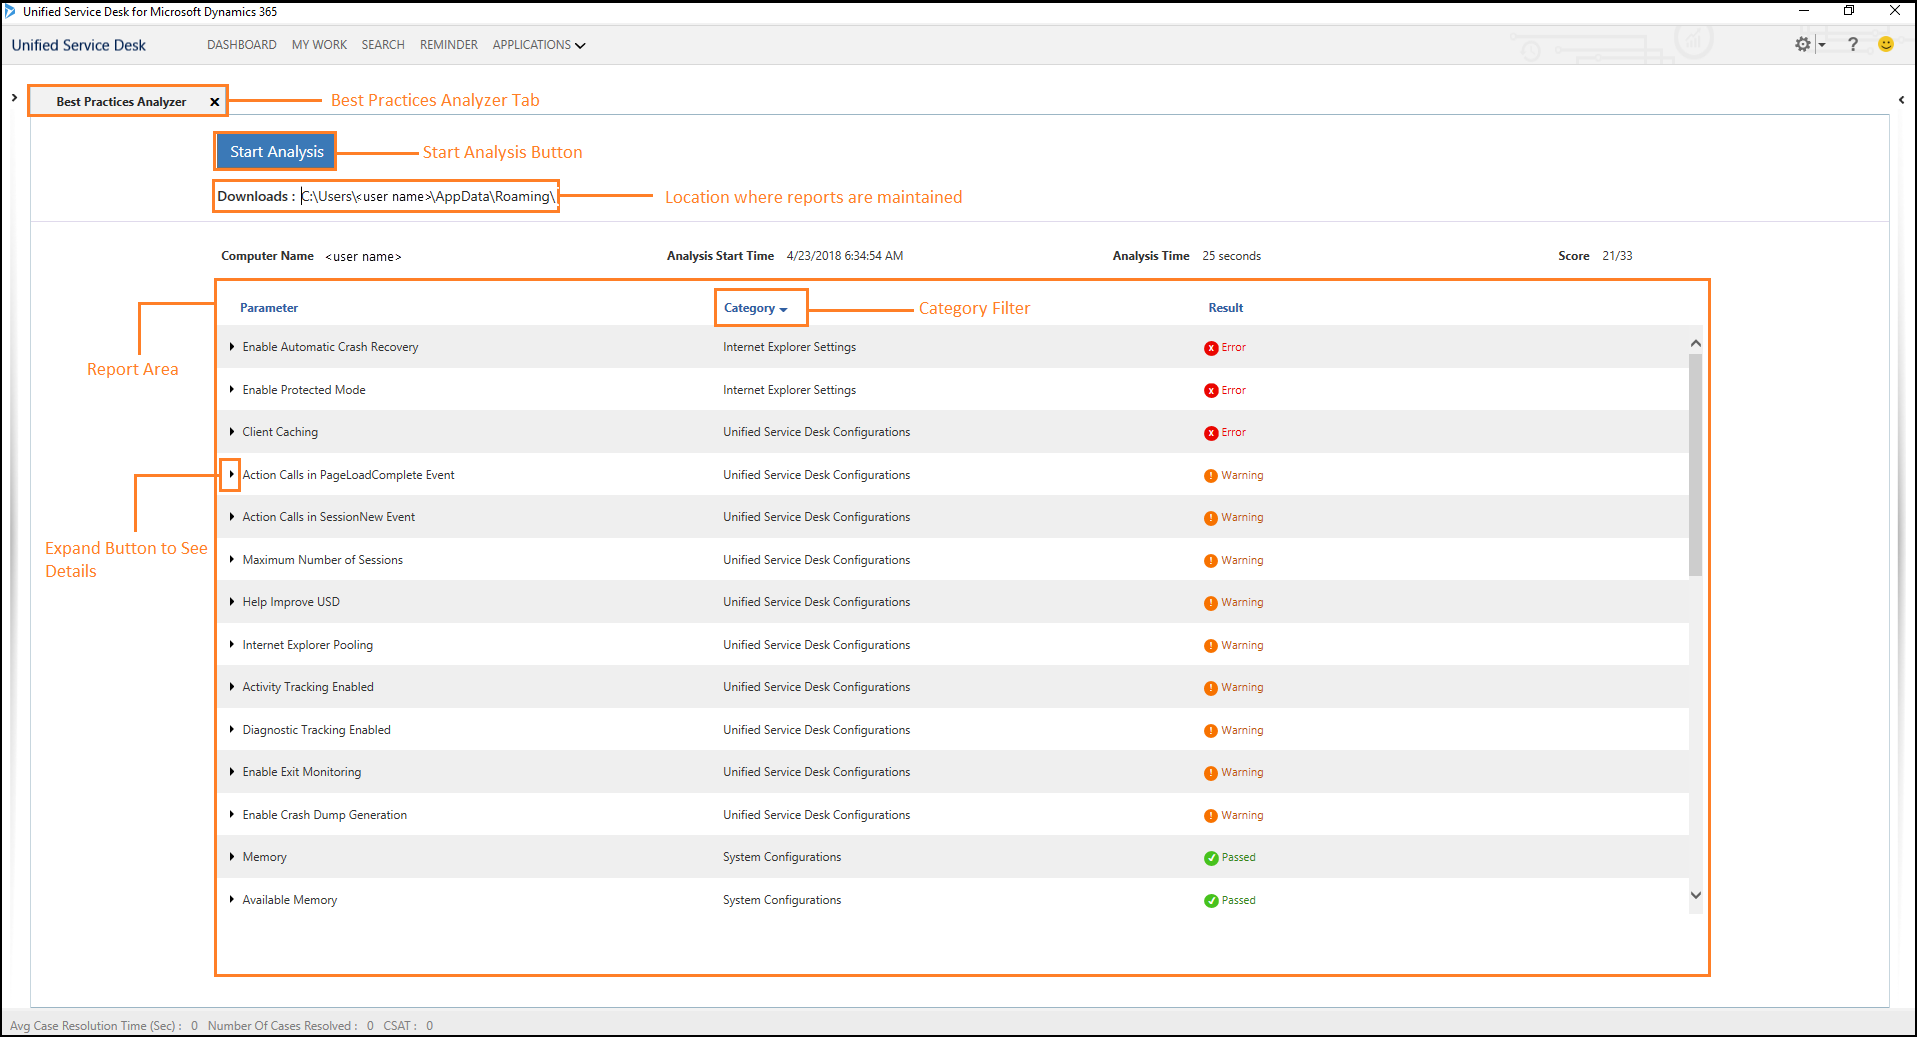Expand Maximum Number of Sessions details
This screenshot has width=1917, height=1037.
pos(232,559)
